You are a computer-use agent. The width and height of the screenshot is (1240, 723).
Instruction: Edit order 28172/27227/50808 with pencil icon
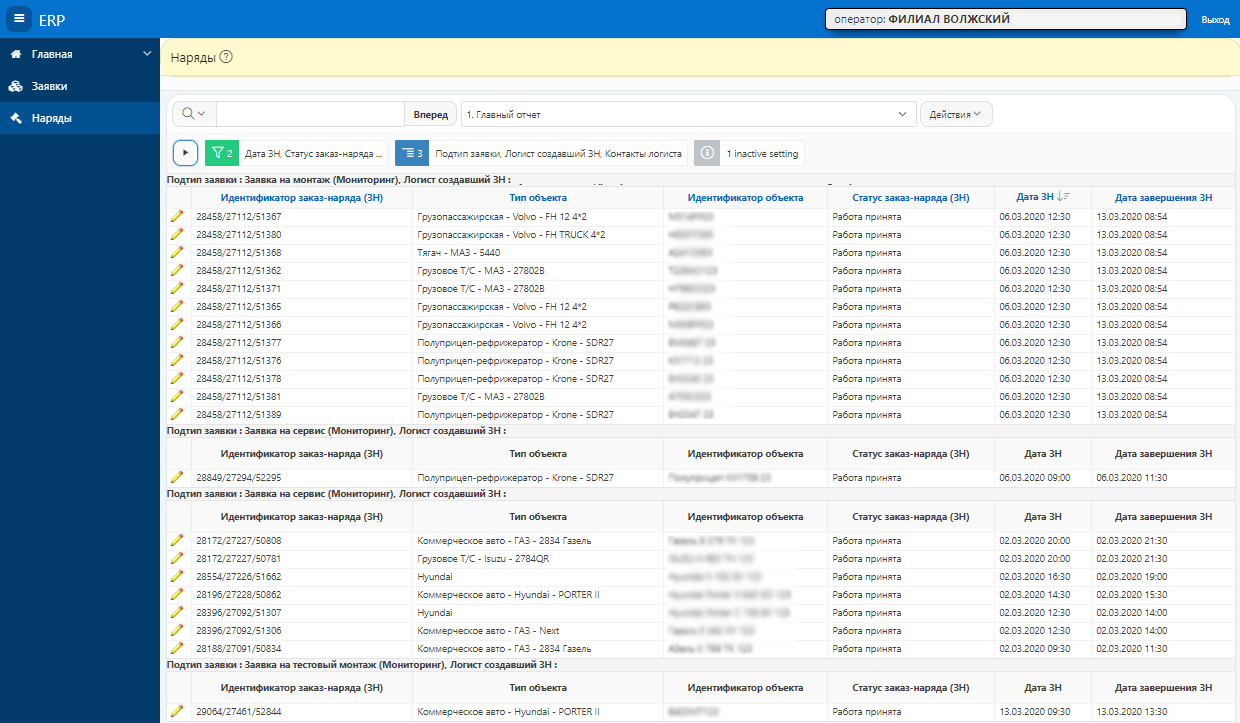point(177,540)
